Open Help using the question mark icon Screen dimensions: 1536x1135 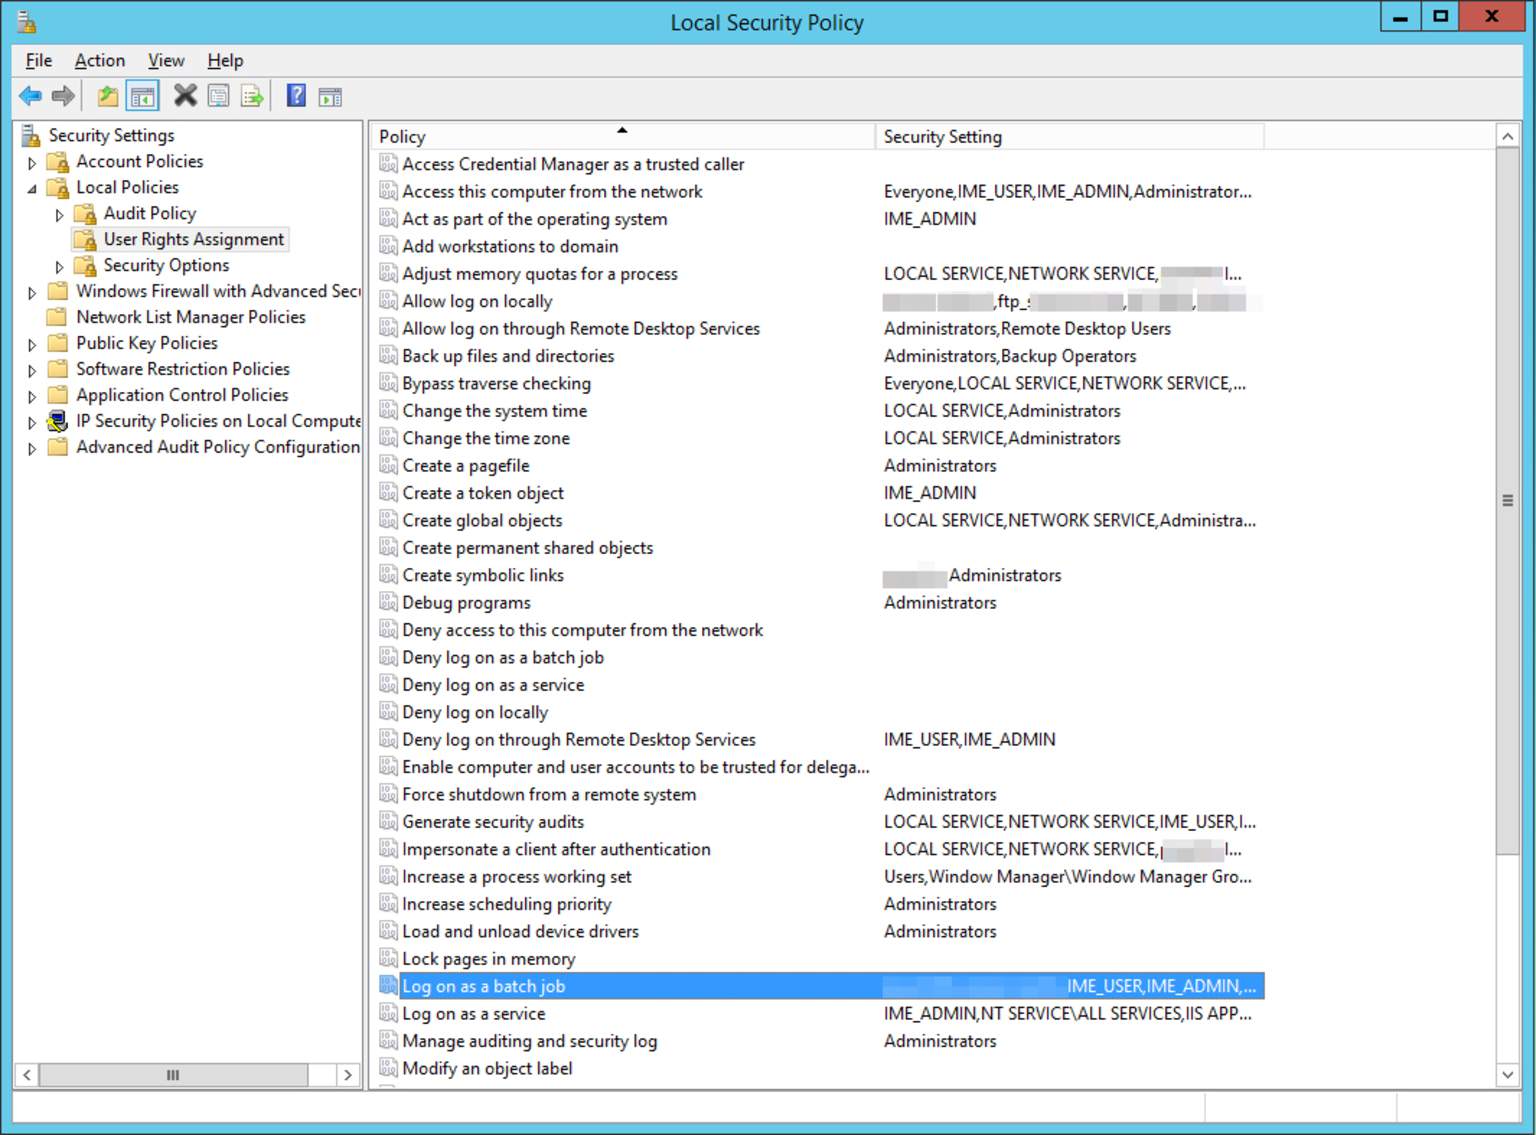(x=295, y=95)
